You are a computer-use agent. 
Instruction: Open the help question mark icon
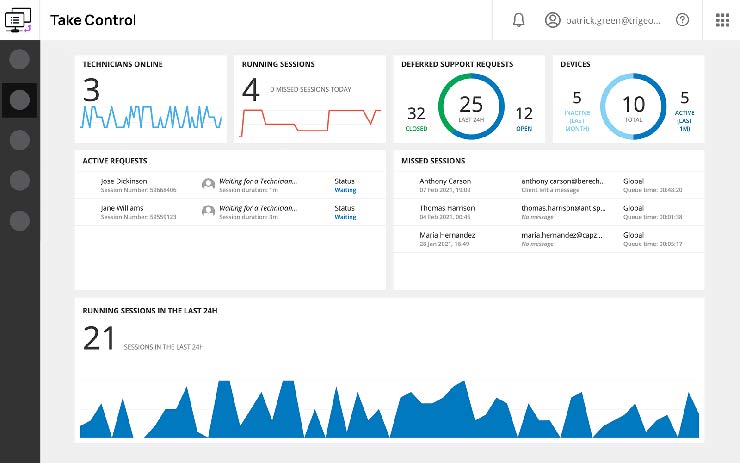tap(683, 20)
